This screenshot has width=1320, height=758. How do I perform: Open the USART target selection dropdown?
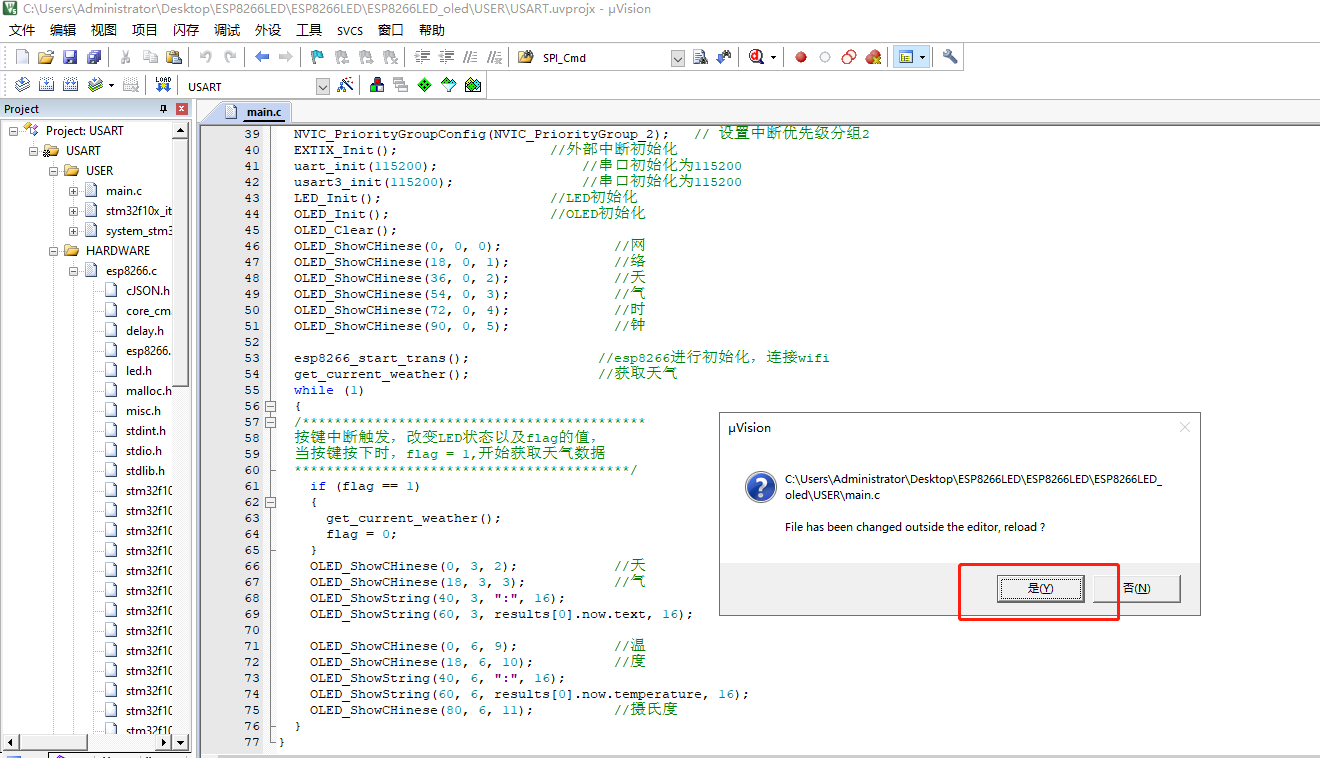pos(322,86)
